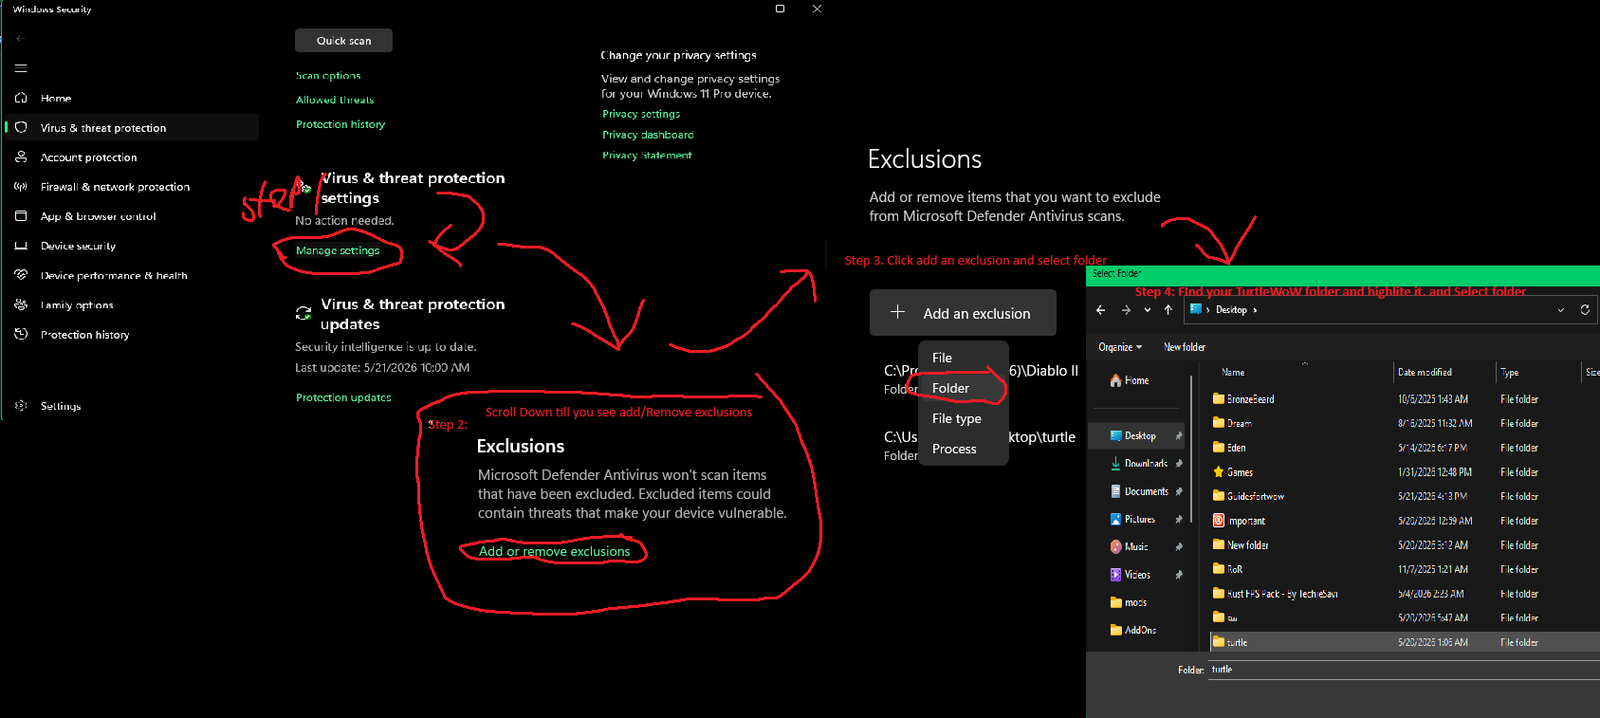This screenshot has width=1600, height=718.
Task: Click the plus icon on Add an exclusion
Action: (897, 312)
